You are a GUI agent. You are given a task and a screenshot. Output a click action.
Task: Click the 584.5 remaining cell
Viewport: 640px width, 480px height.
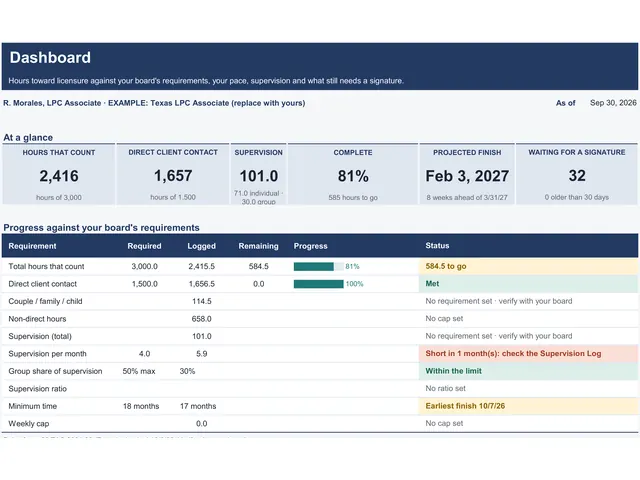click(259, 267)
